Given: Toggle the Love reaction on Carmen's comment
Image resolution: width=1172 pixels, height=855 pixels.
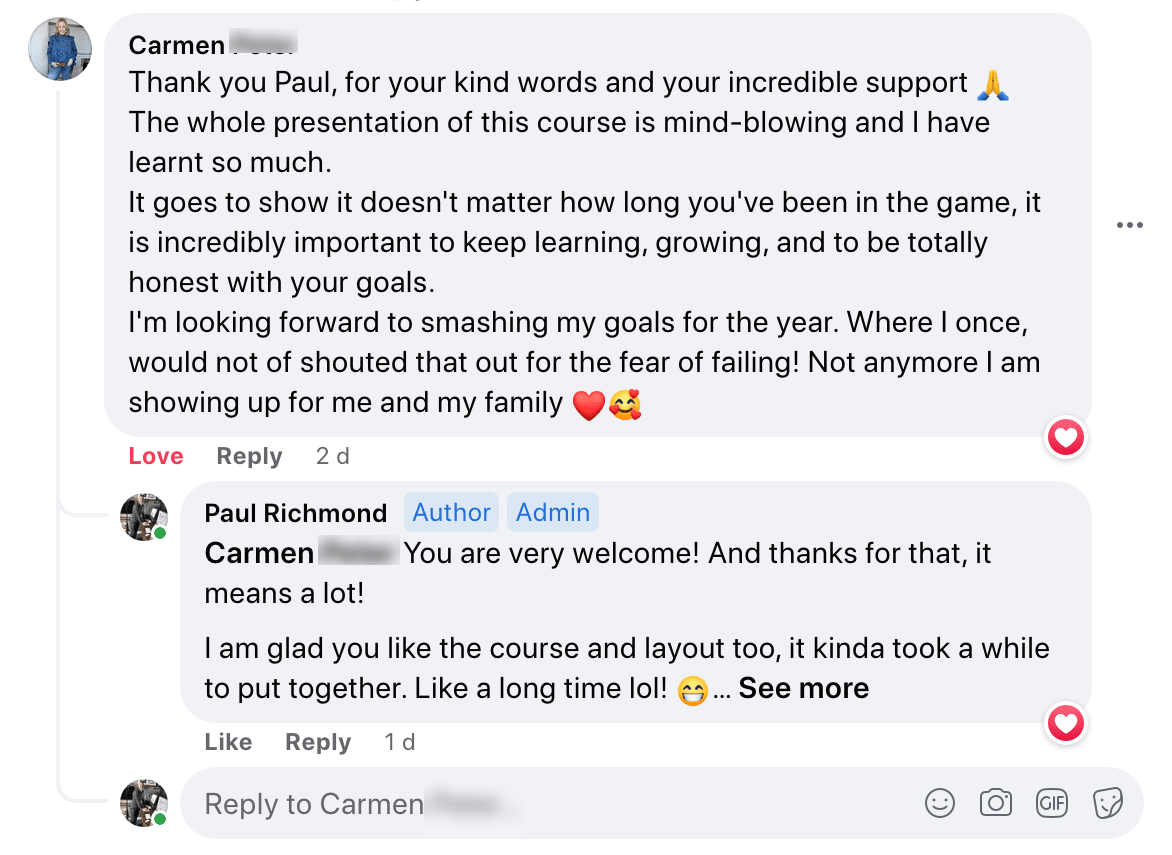Looking at the screenshot, I should [155, 456].
